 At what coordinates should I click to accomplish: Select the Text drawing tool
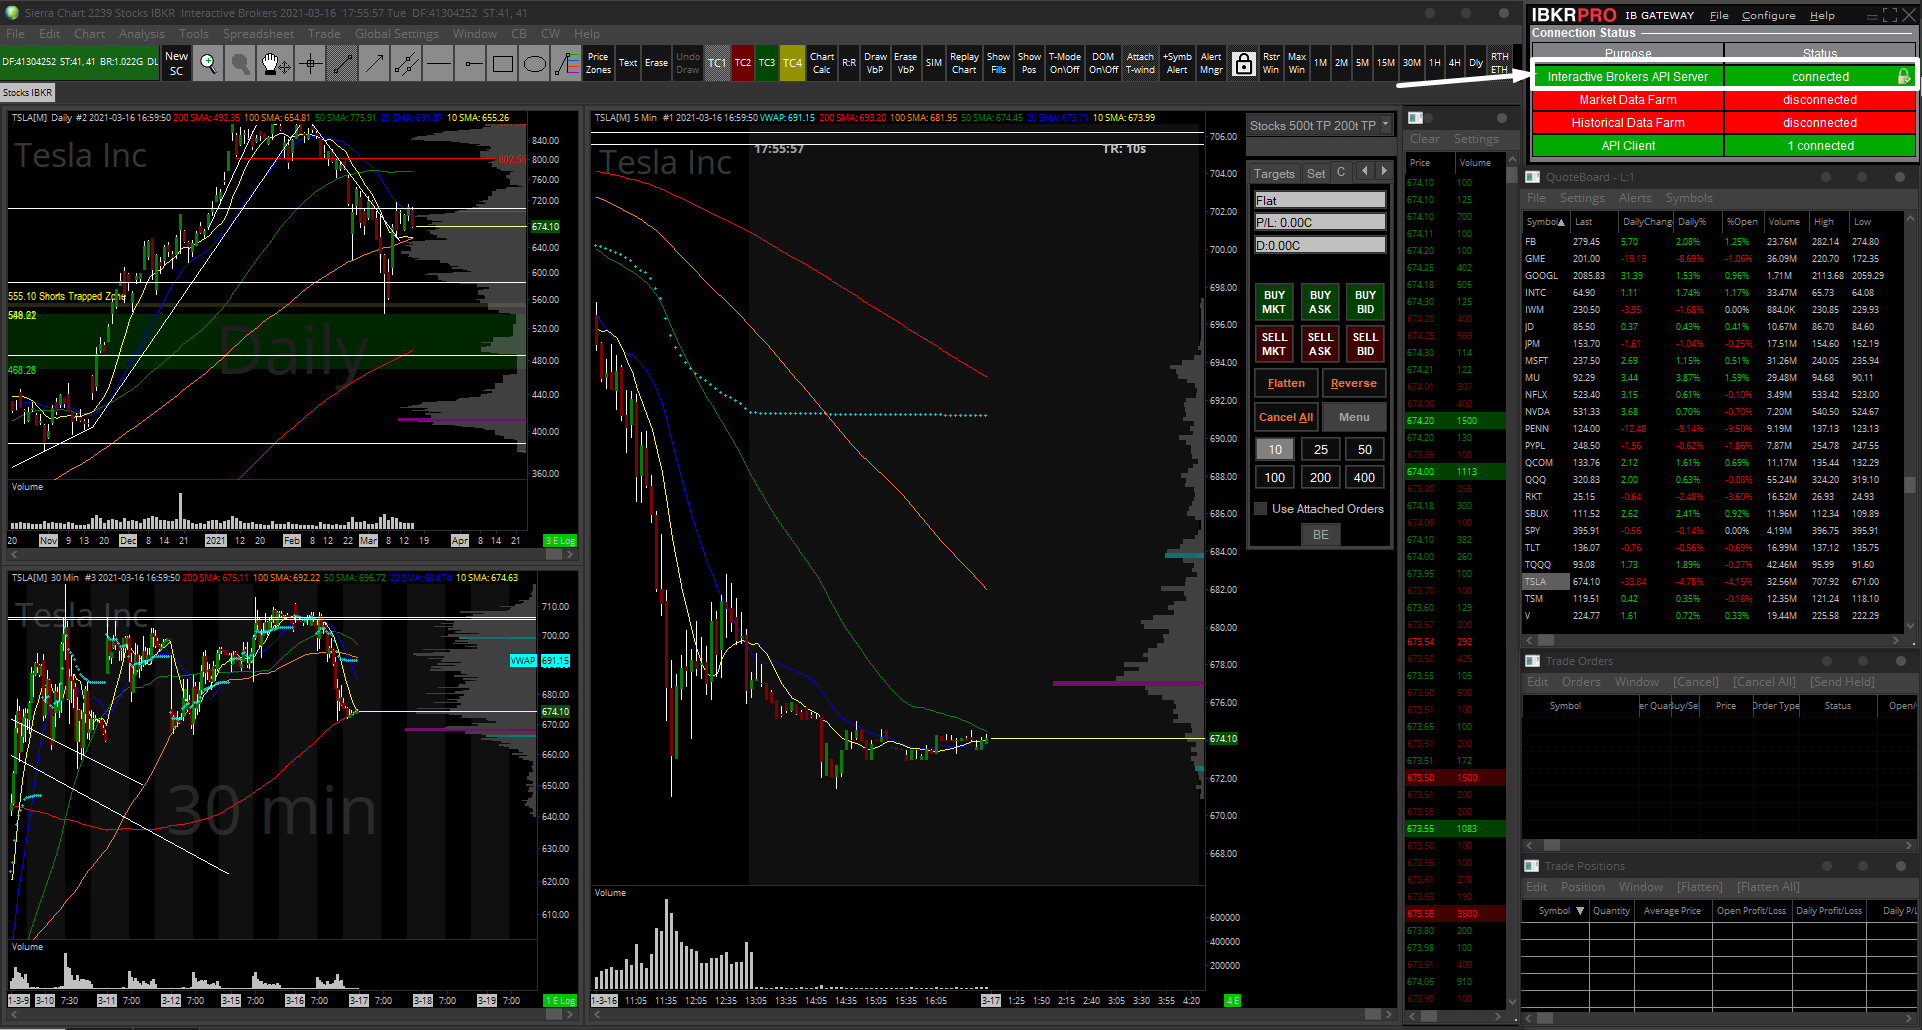[628, 63]
